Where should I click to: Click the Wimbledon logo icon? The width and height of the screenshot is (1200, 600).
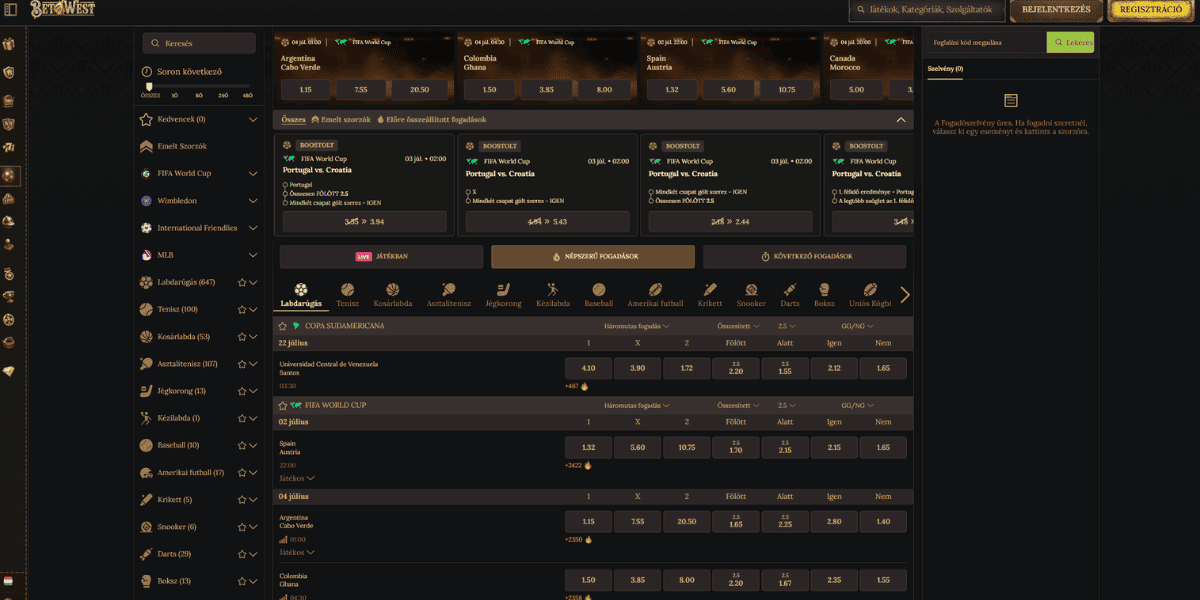[x=147, y=200]
